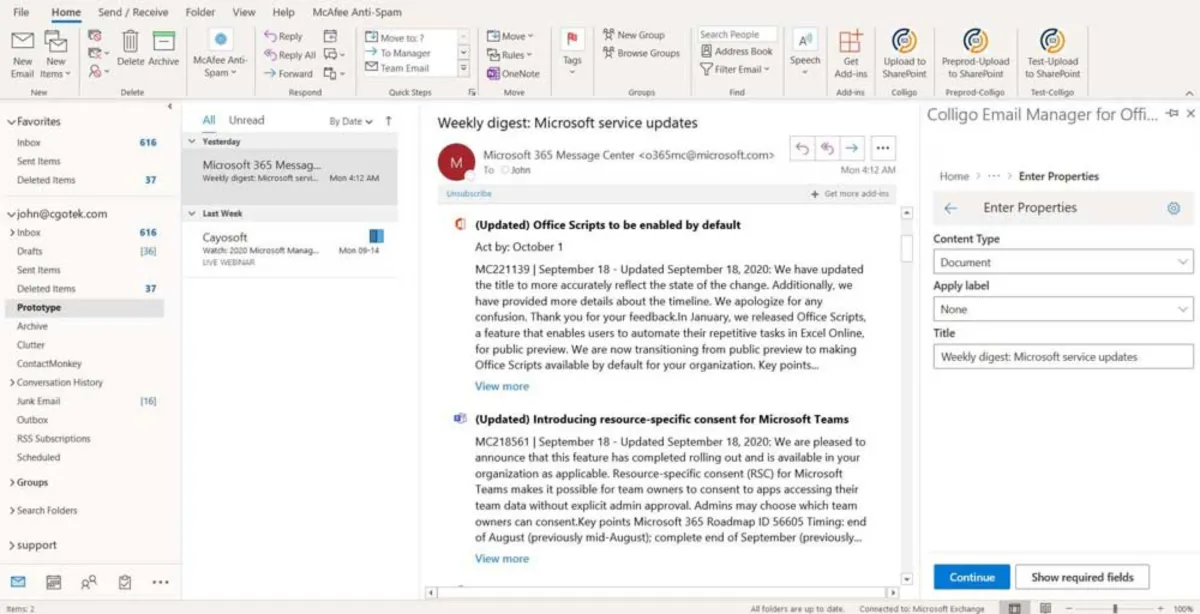
Task: Click 'Get more add-ins' in message header
Action: 850,194
